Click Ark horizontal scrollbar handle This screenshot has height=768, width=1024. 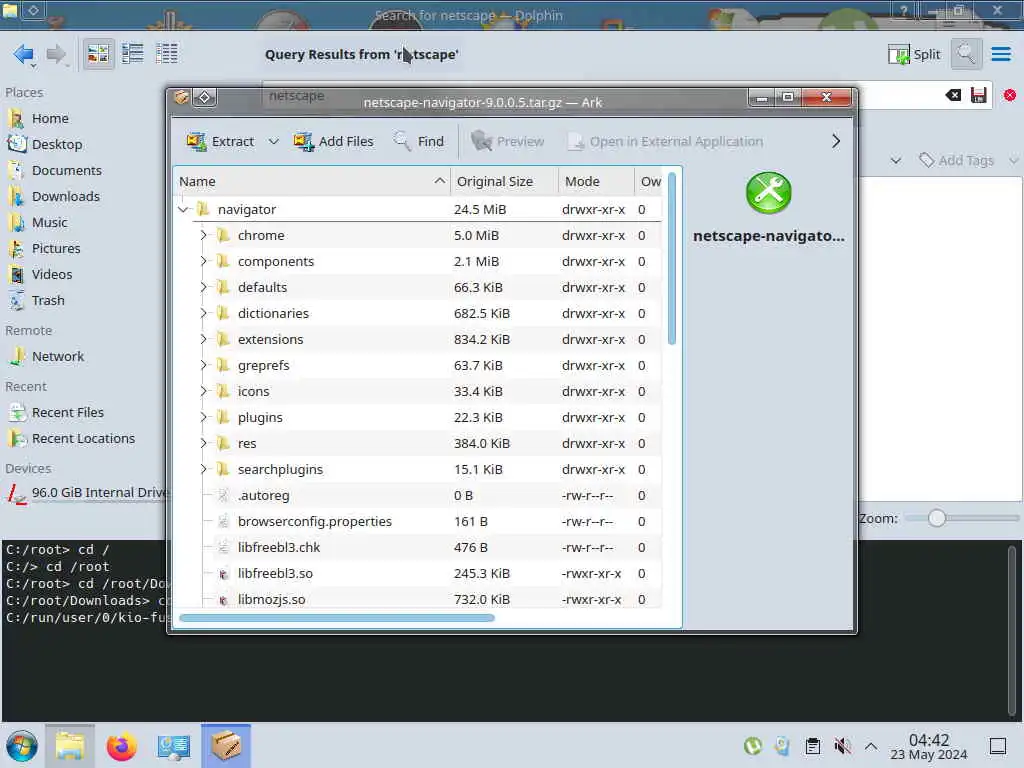[x=336, y=618]
